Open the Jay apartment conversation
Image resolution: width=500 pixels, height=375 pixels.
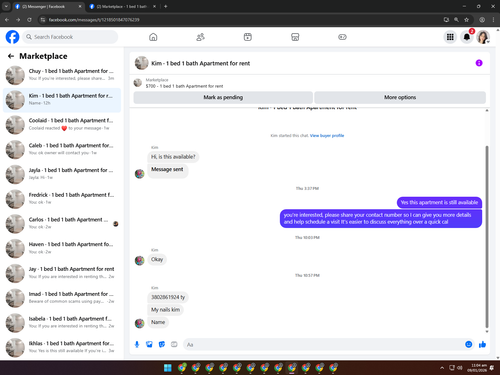click(62, 273)
